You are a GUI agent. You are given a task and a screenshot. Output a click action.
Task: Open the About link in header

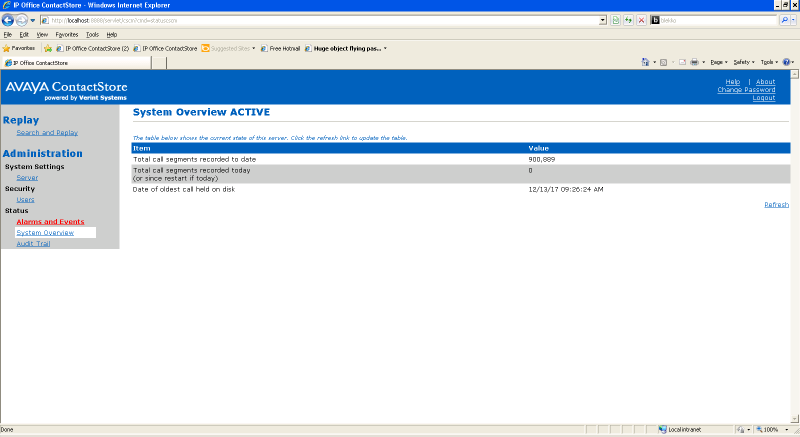[x=765, y=82]
